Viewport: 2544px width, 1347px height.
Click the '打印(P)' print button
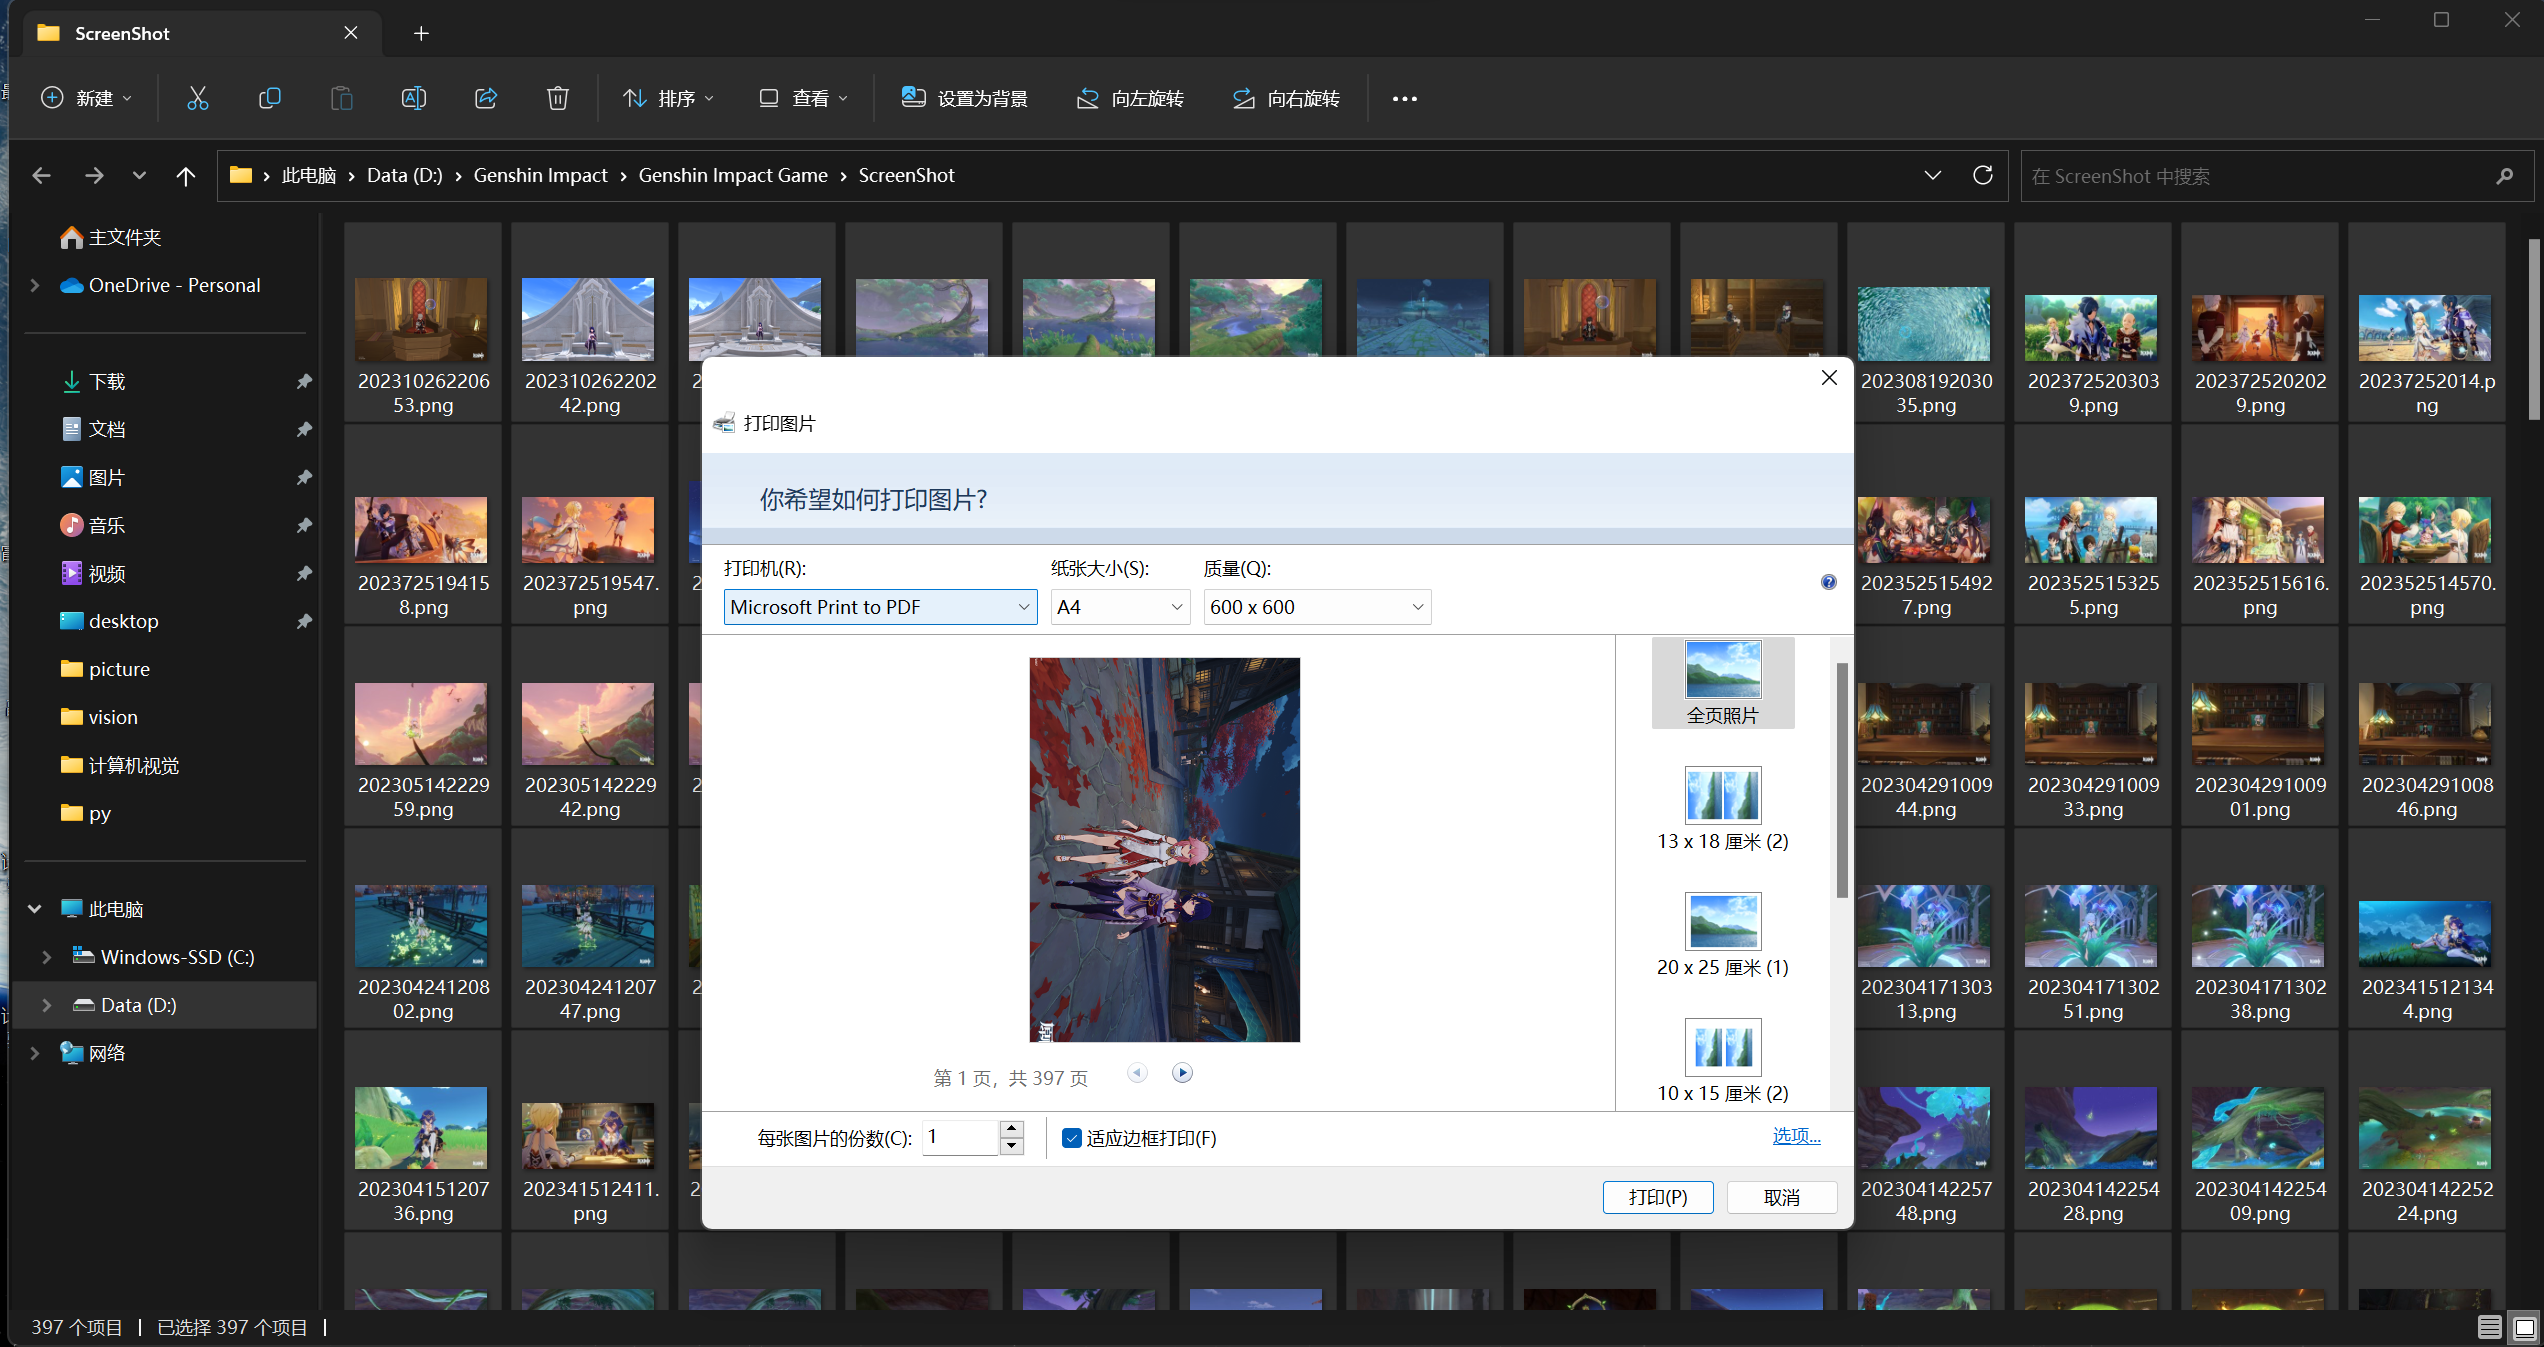tap(1659, 1197)
